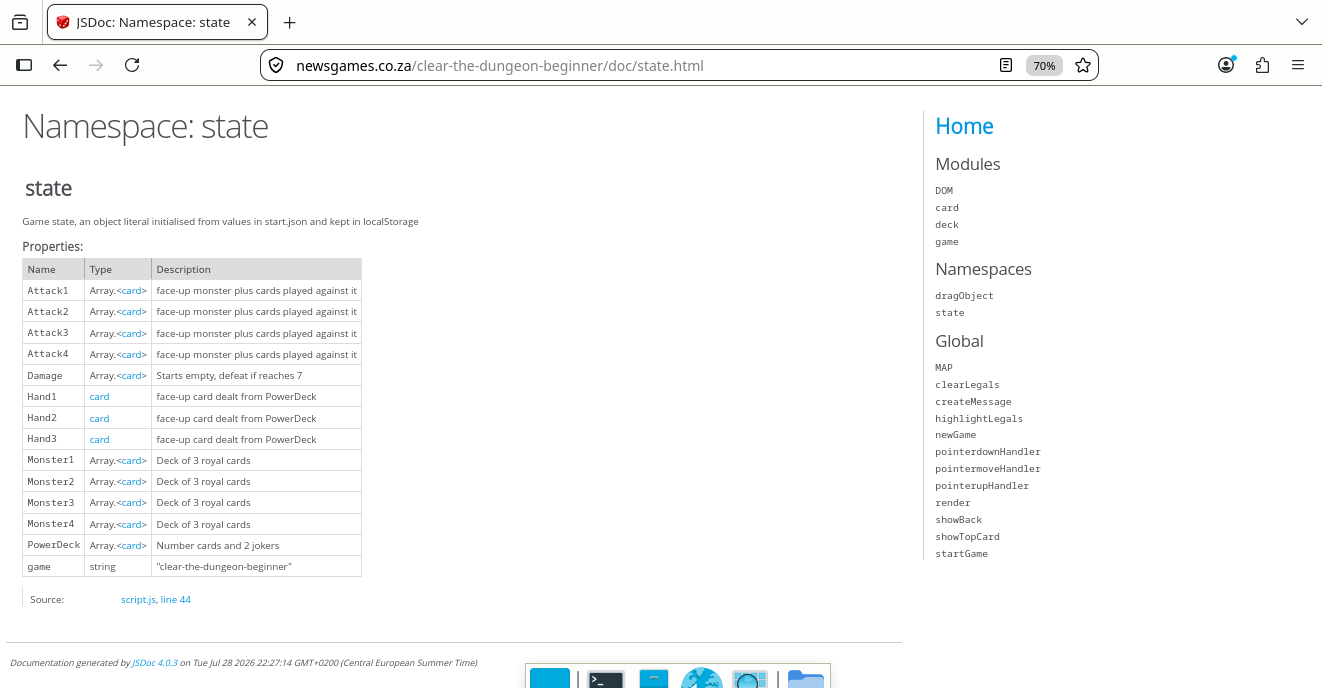Open the deck module link

947,225
